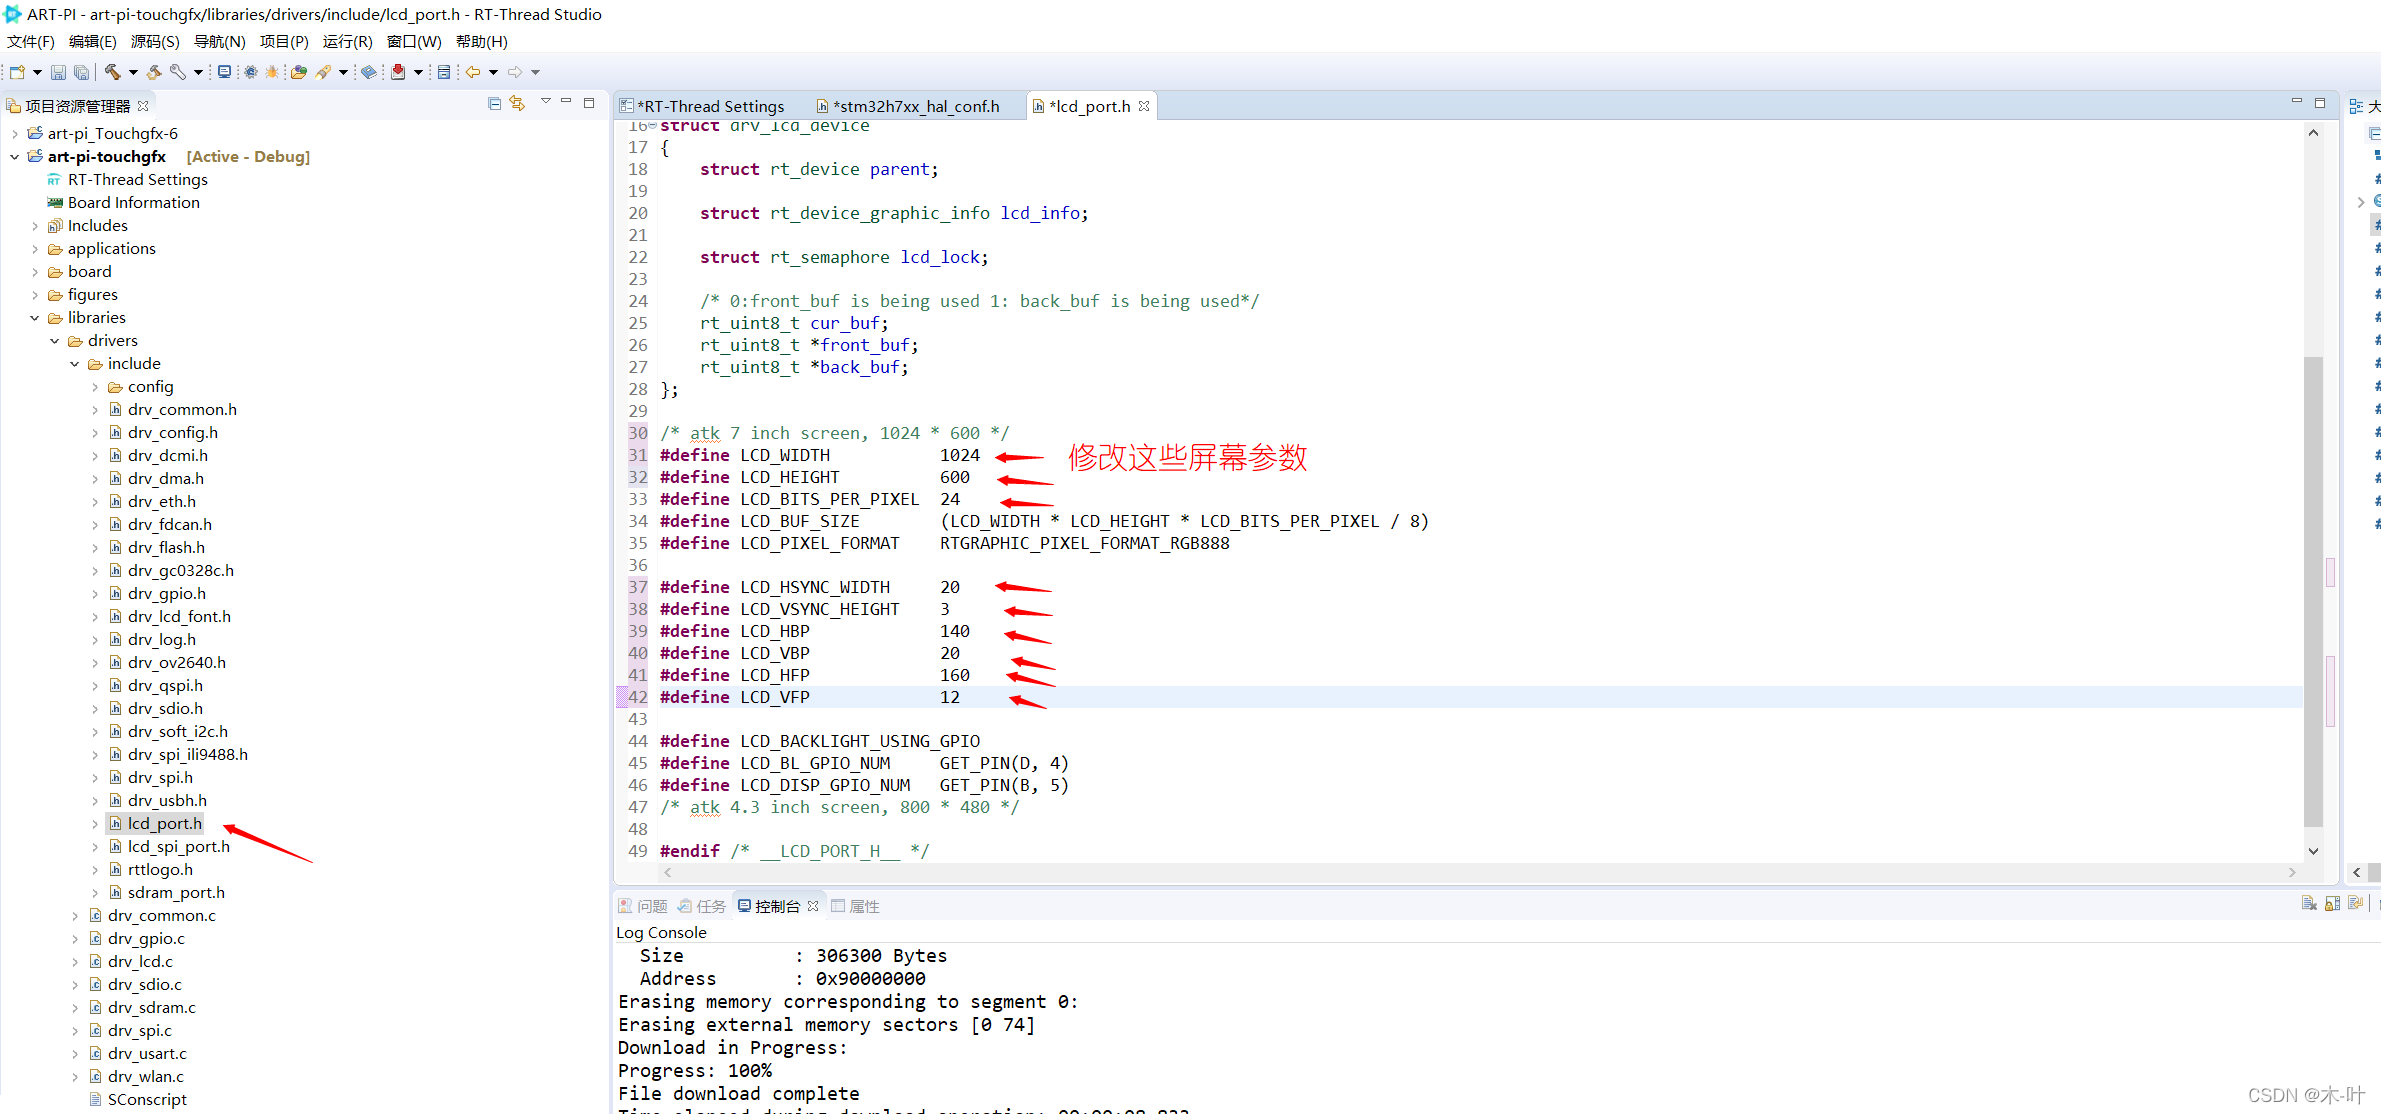The height and width of the screenshot is (1114, 2381).
Task: Expand the Includes folder
Action: 35,226
